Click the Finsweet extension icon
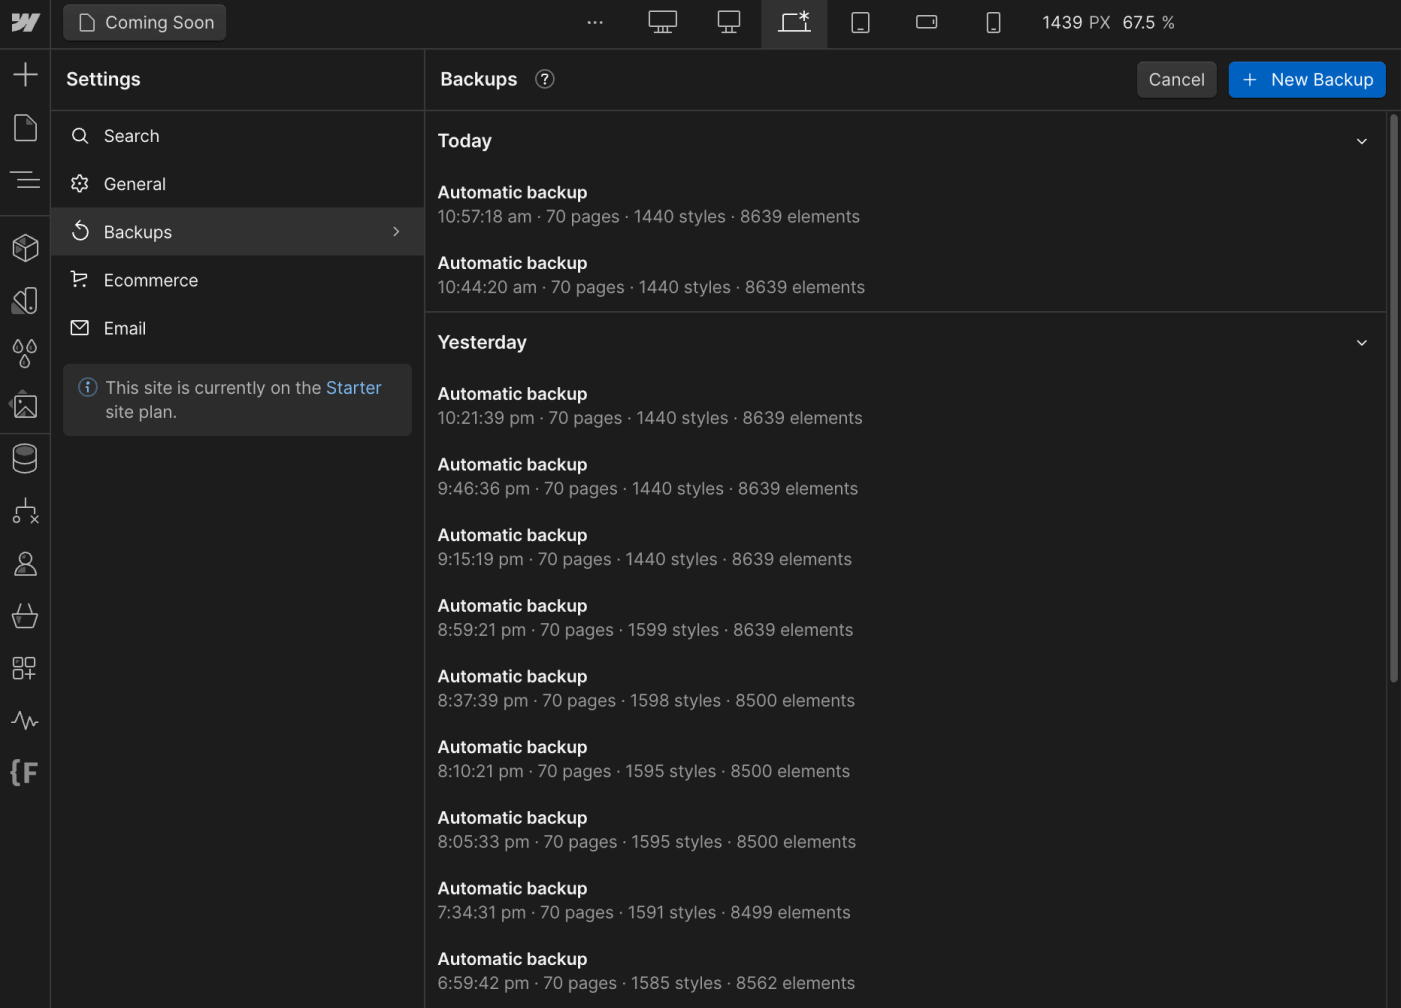The image size is (1401, 1008). pyautogui.click(x=24, y=771)
